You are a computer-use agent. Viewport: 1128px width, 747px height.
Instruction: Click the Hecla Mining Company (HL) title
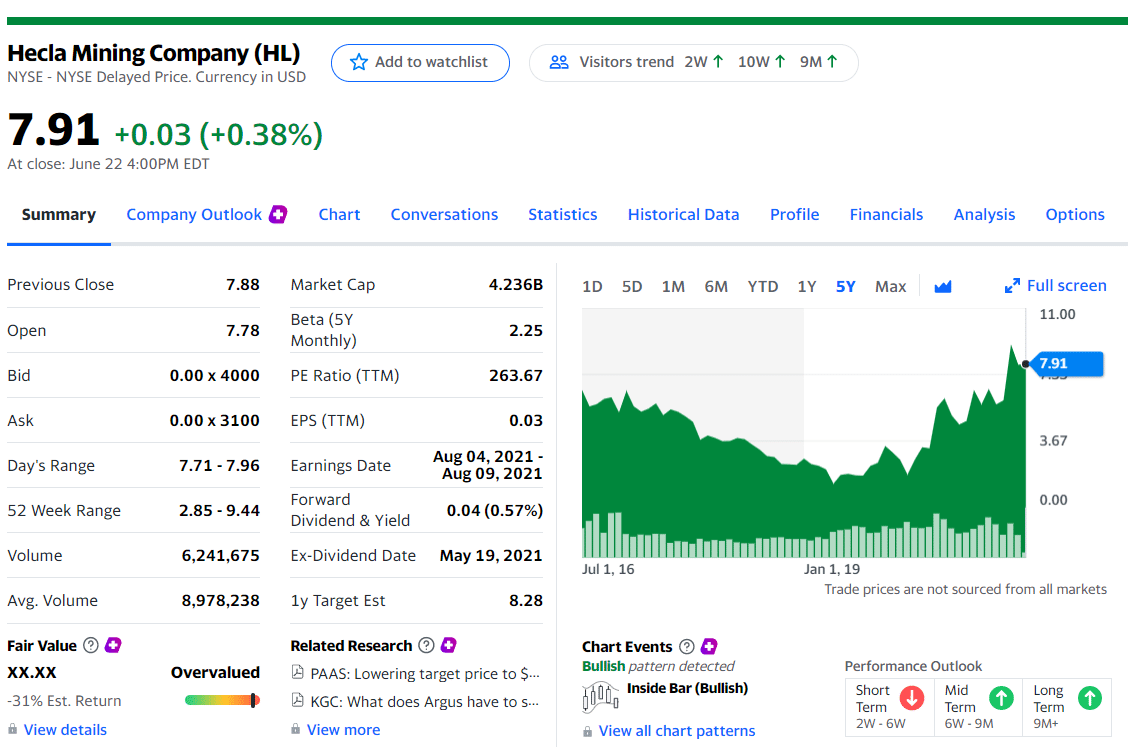point(154,53)
